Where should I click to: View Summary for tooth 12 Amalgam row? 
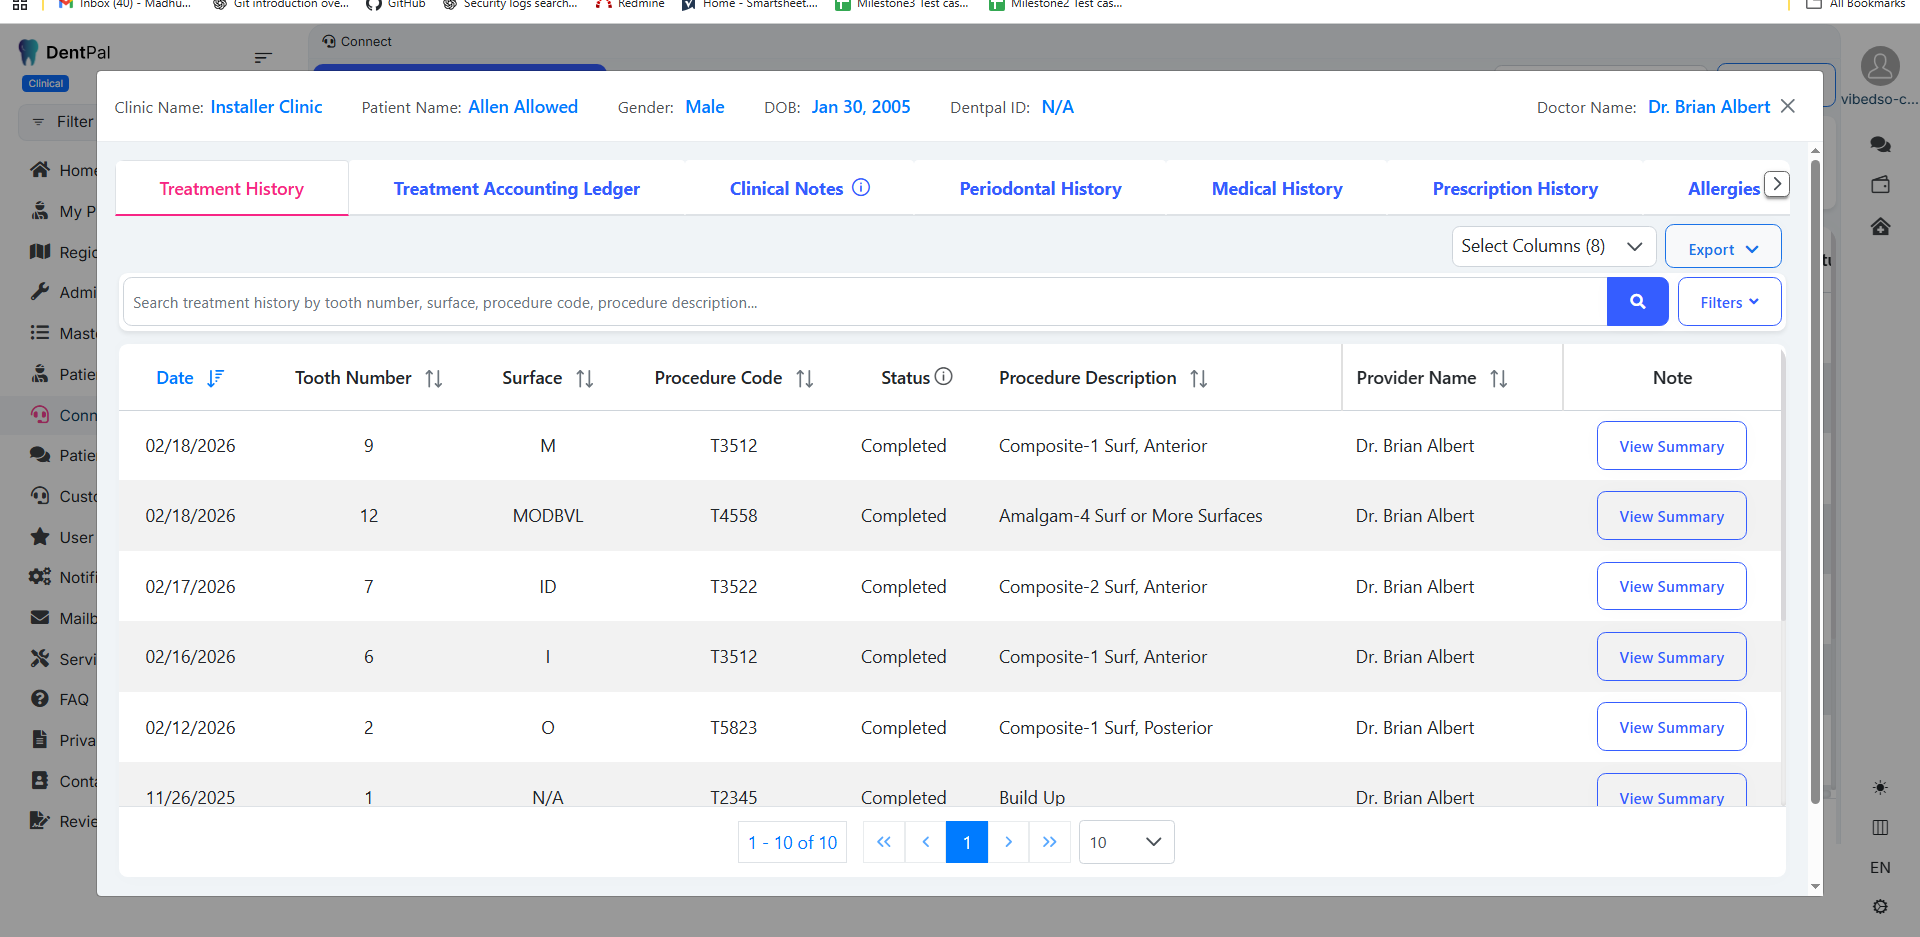(1671, 516)
